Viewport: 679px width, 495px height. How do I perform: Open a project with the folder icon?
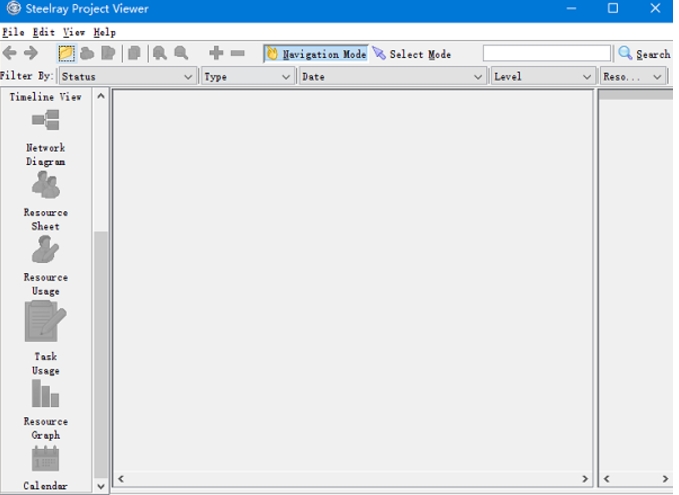point(66,53)
